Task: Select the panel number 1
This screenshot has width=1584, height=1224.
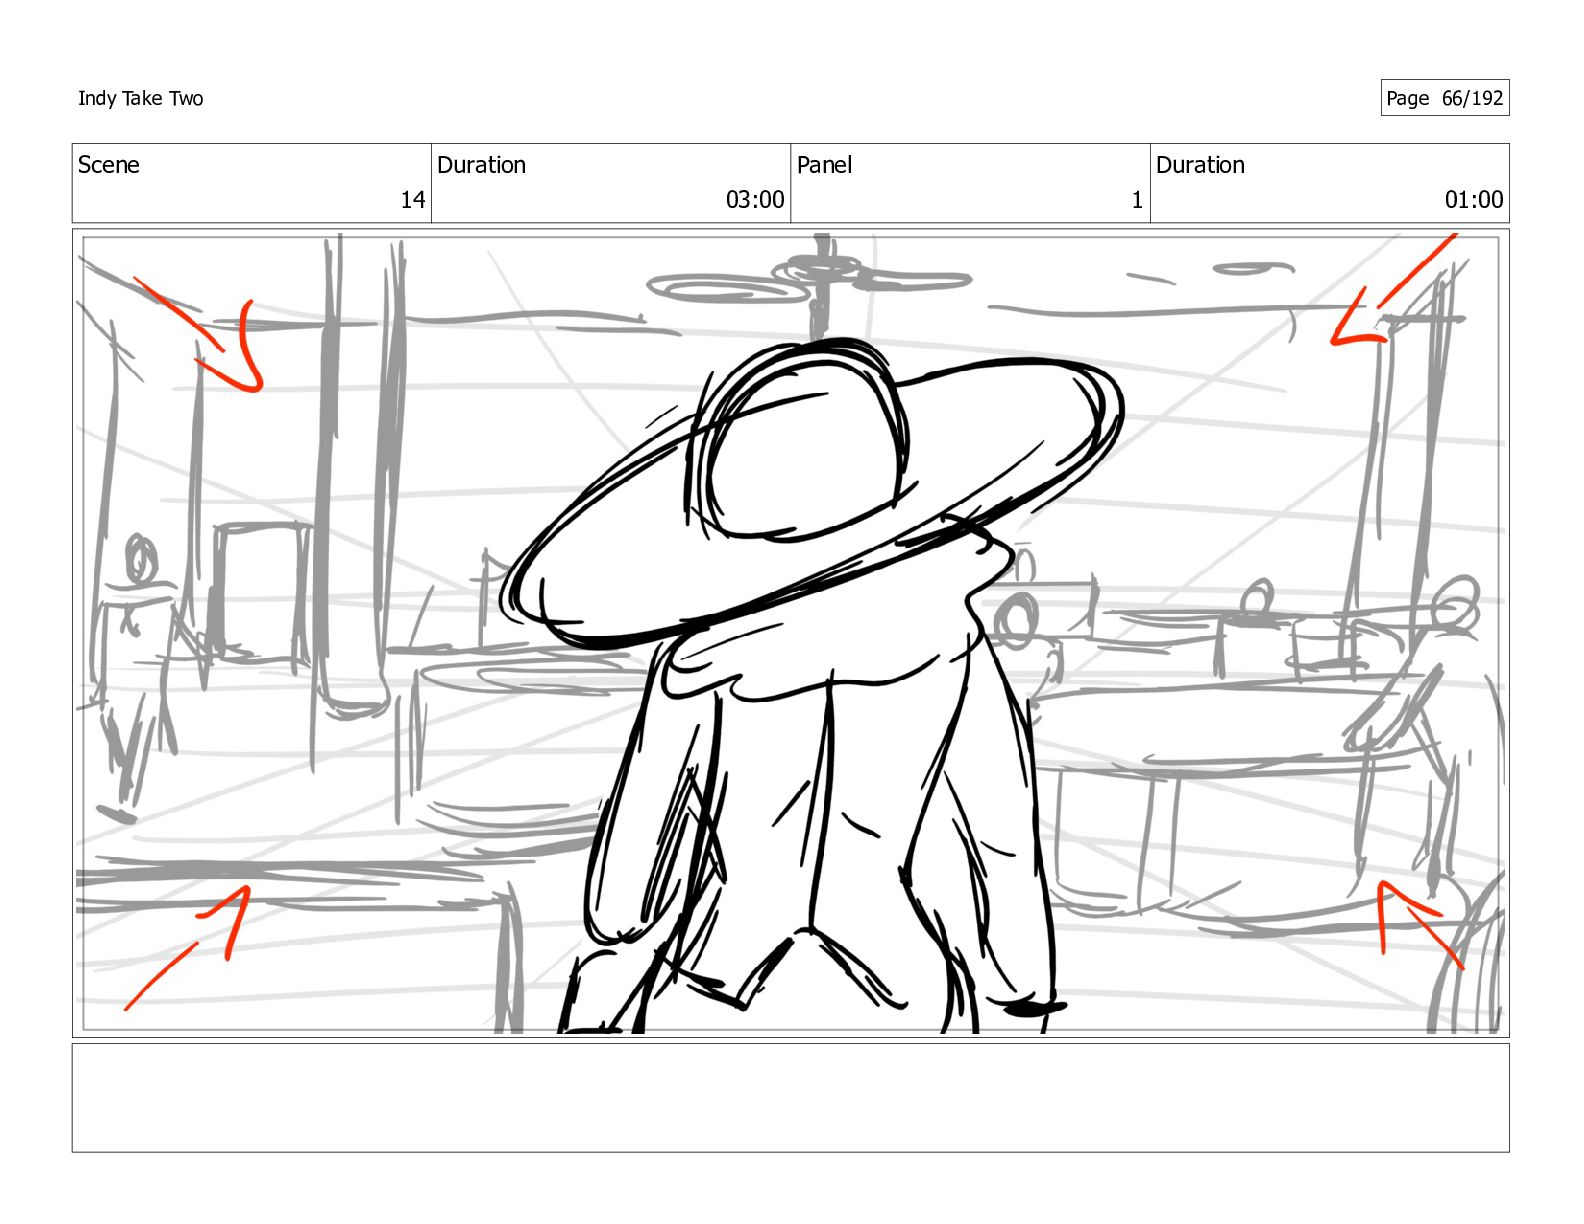Action: tap(1137, 200)
